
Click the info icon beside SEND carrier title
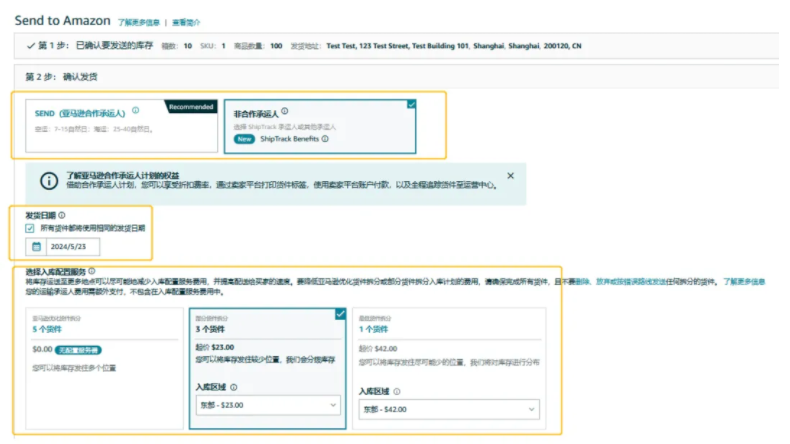136,110
